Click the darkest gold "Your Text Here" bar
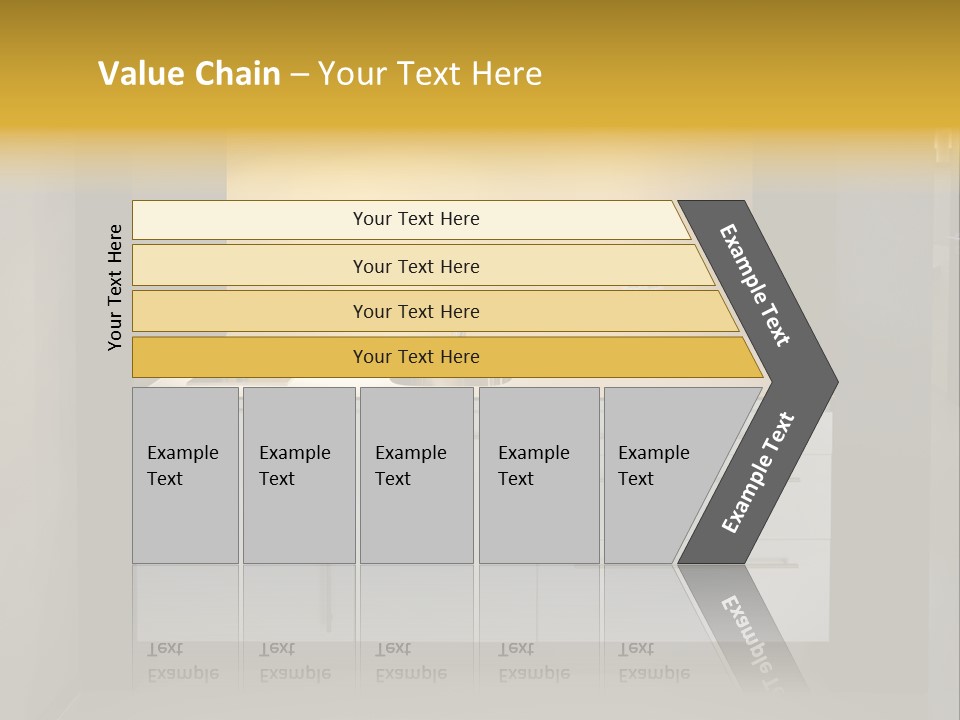This screenshot has height=720, width=960. tap(416, 357)
